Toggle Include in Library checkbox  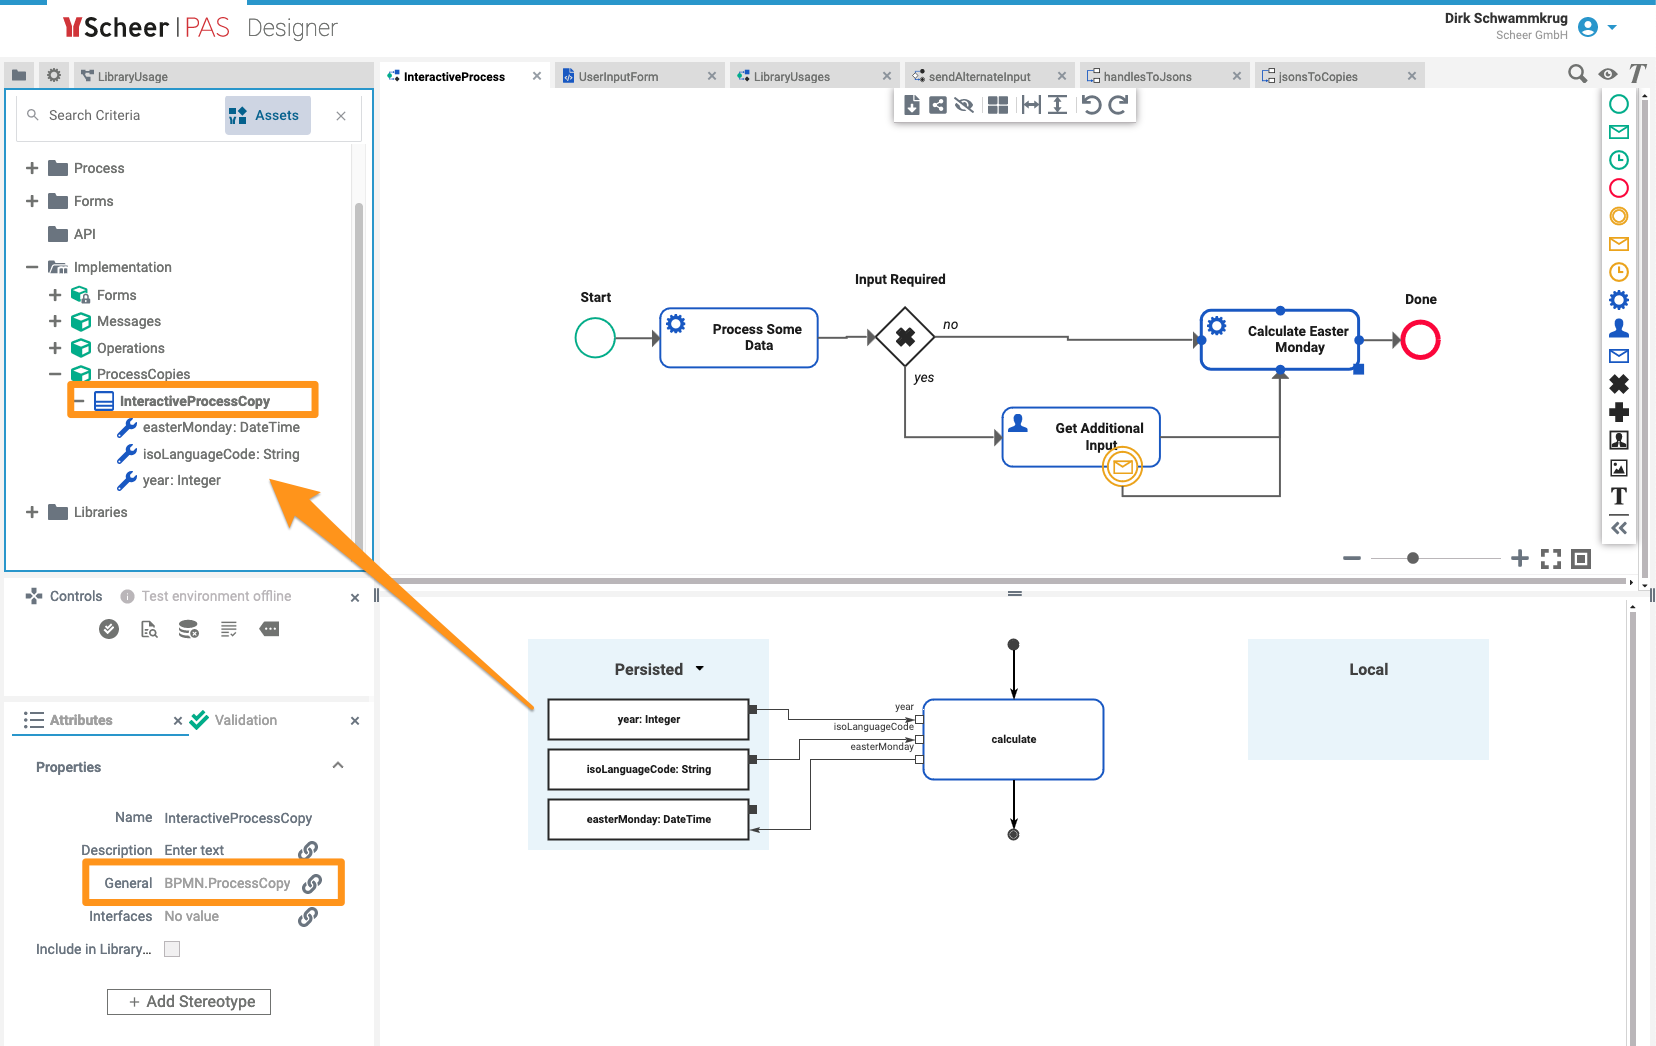tap(172, 949)
